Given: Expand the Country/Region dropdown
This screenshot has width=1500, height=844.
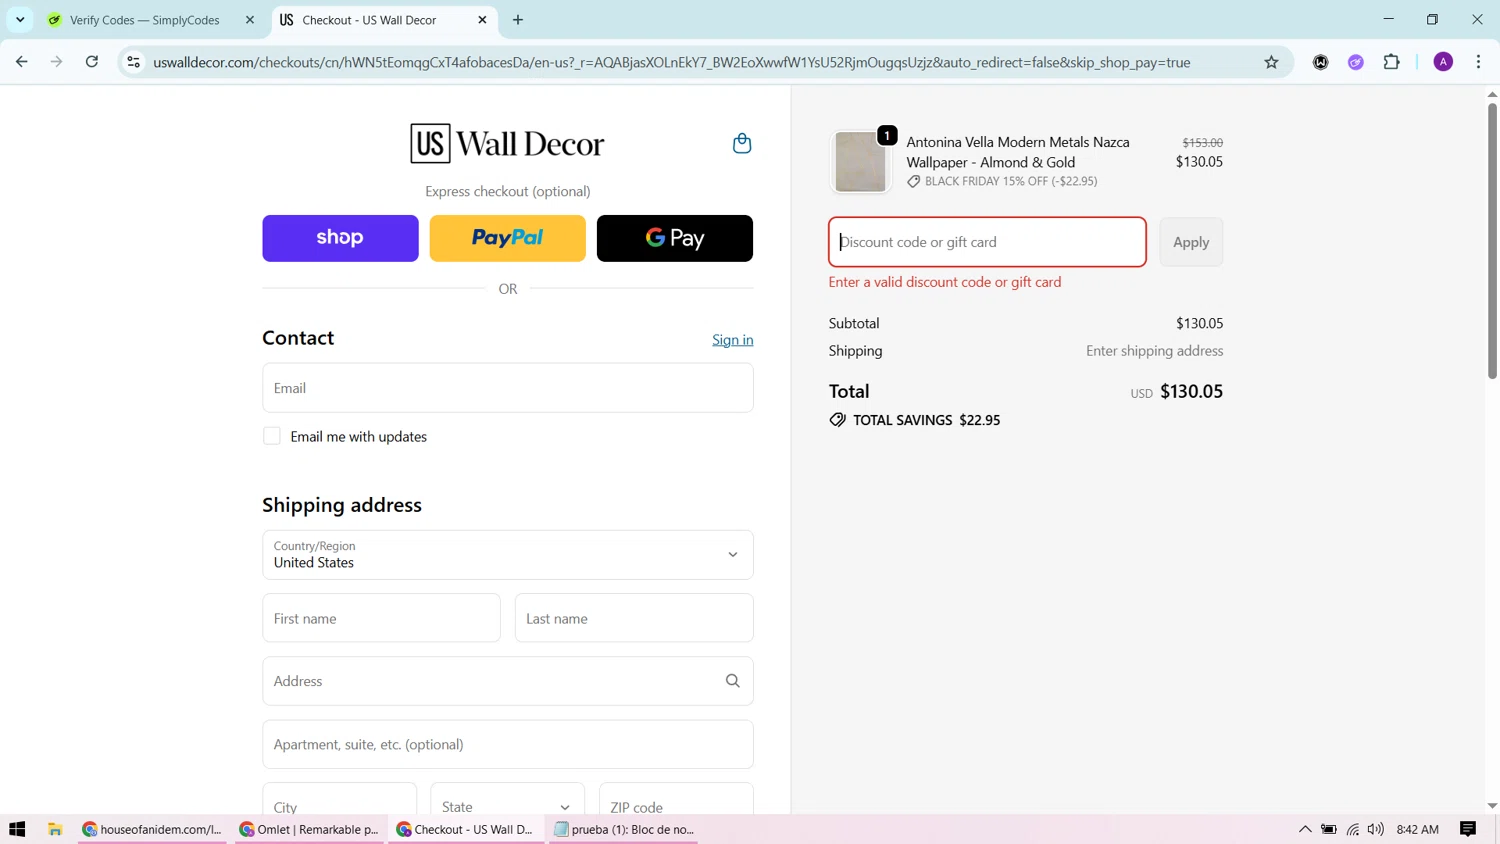Looking at the screenshot, I should click(508, 555).
